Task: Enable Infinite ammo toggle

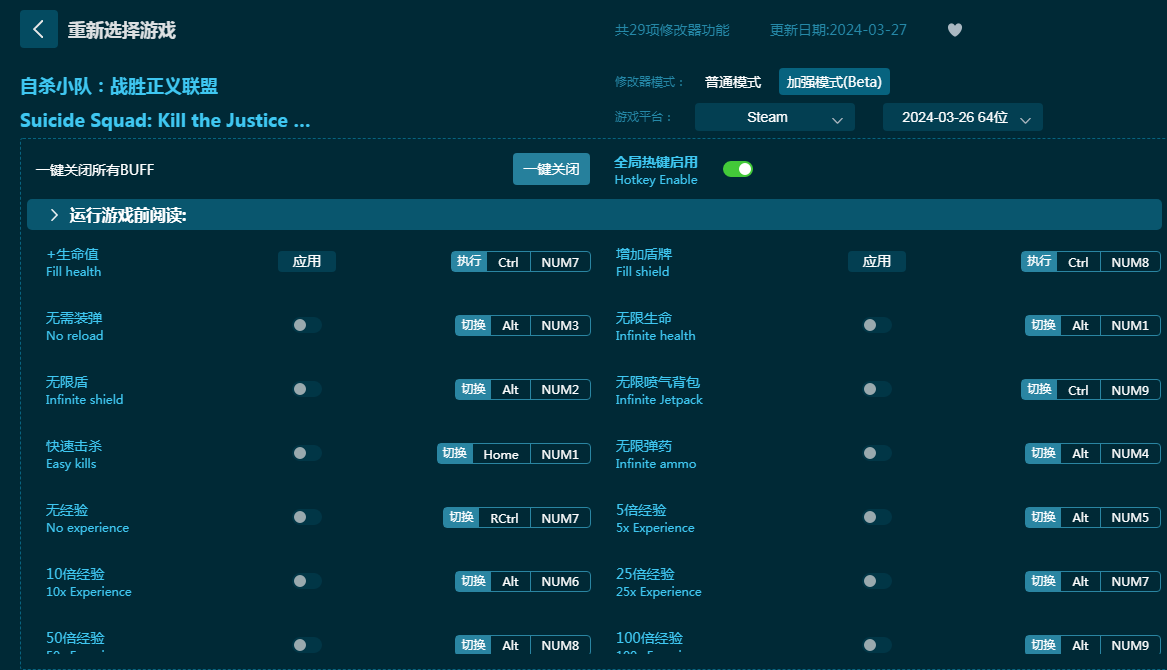Action: 877,453
